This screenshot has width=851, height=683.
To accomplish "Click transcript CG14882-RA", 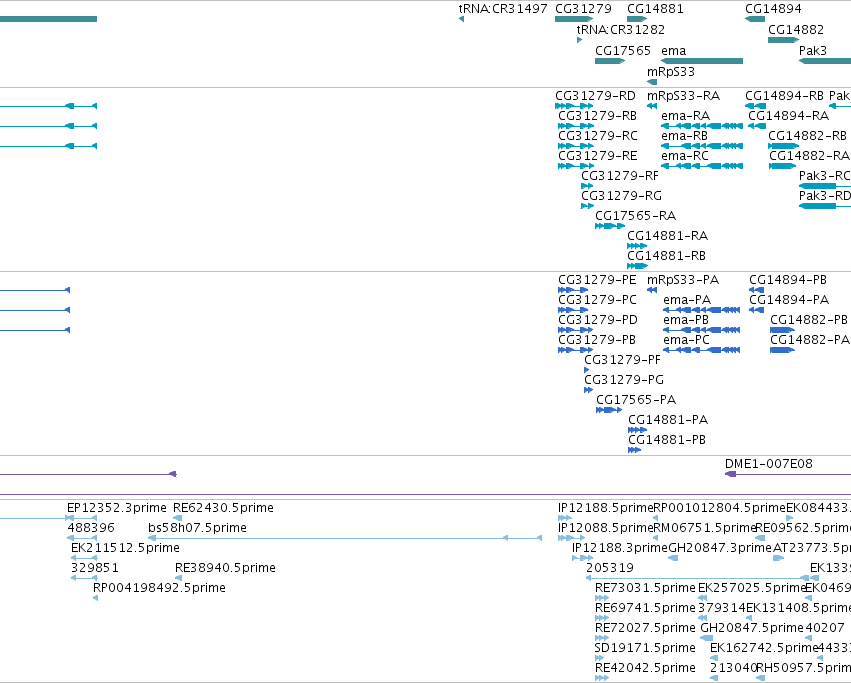I will [x=809, y=156].
